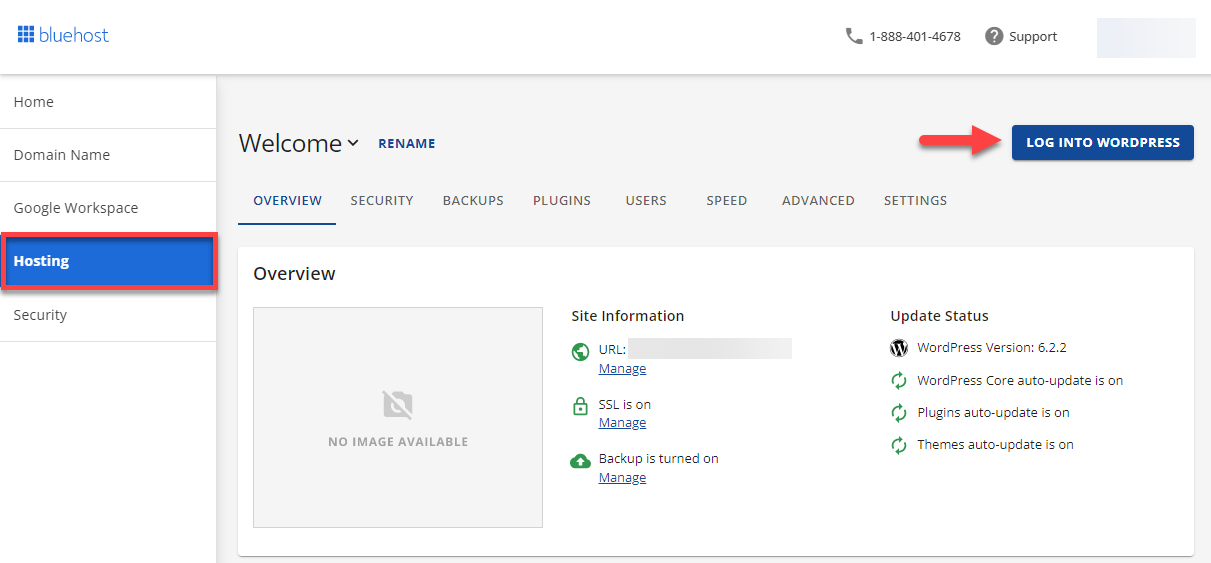The image size is (1211, 563).
Task: Open the Manage link under SSL
Action: point(622,423)
